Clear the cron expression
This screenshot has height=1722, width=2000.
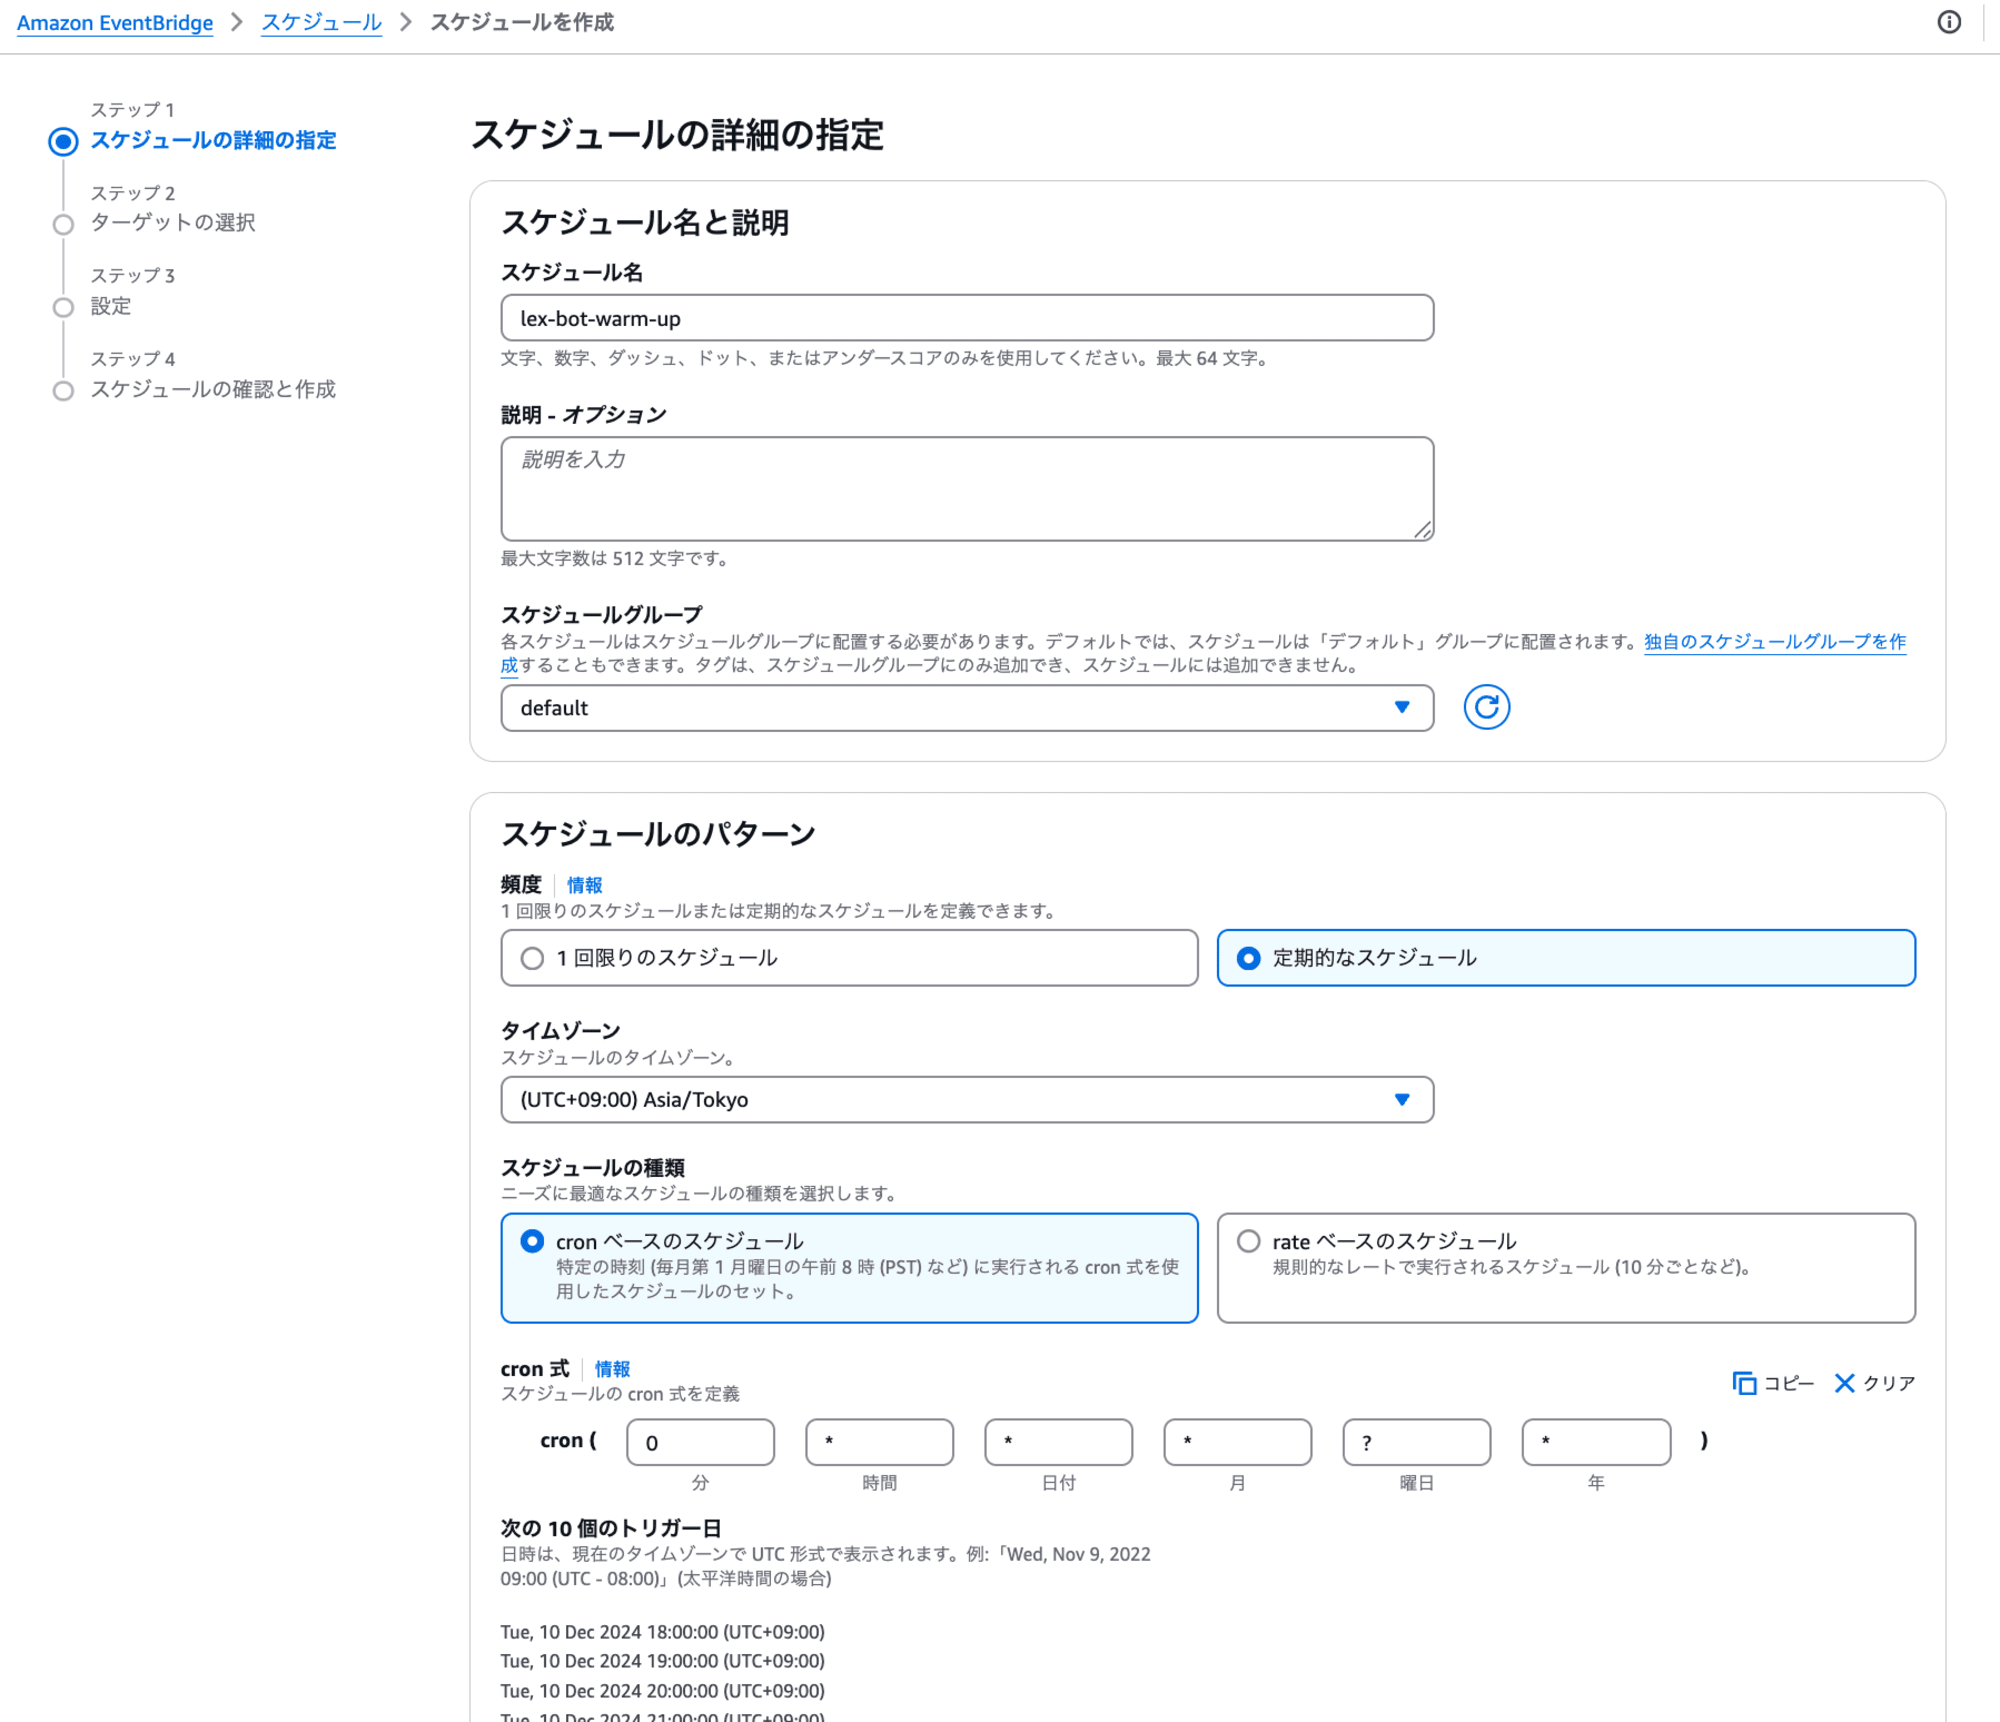[x=1874, y=1382]
